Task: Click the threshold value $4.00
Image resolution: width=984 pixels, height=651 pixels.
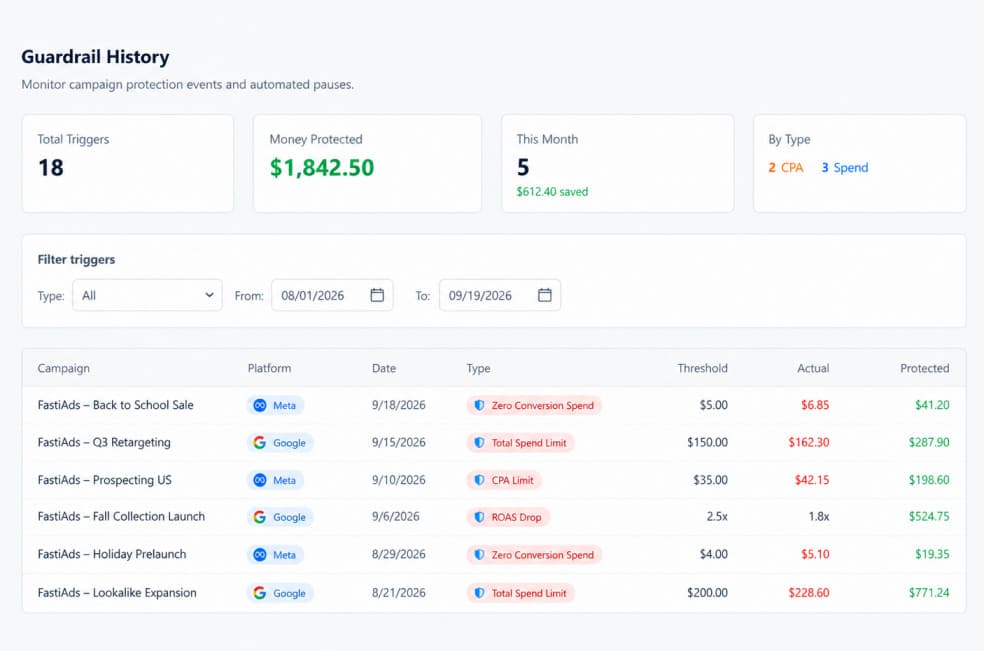Action: pos(714,554)
